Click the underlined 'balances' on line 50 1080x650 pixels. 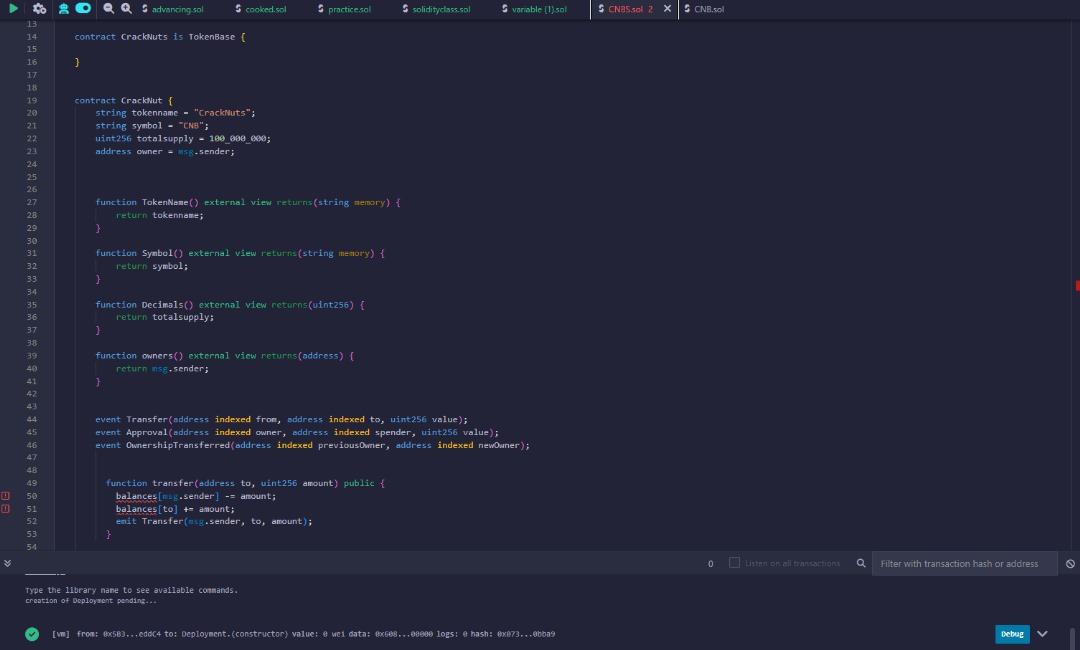click(x=136, y=496)
